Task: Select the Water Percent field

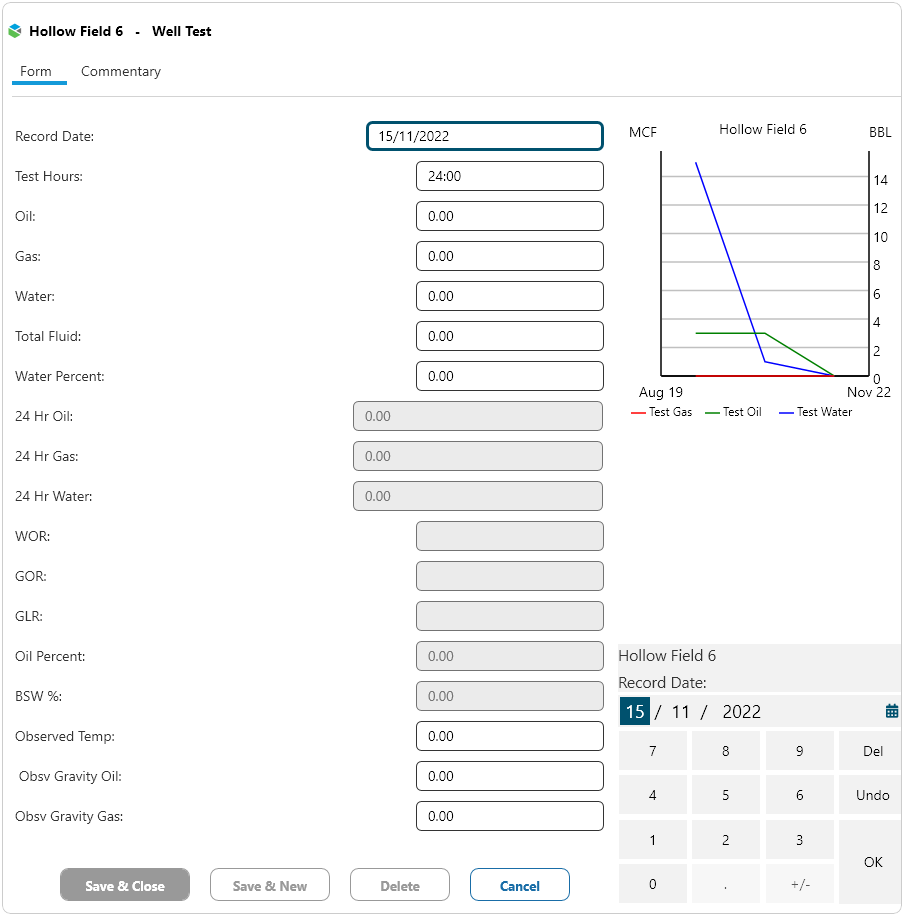Action: pyautogui.click(x=510, y=376)
